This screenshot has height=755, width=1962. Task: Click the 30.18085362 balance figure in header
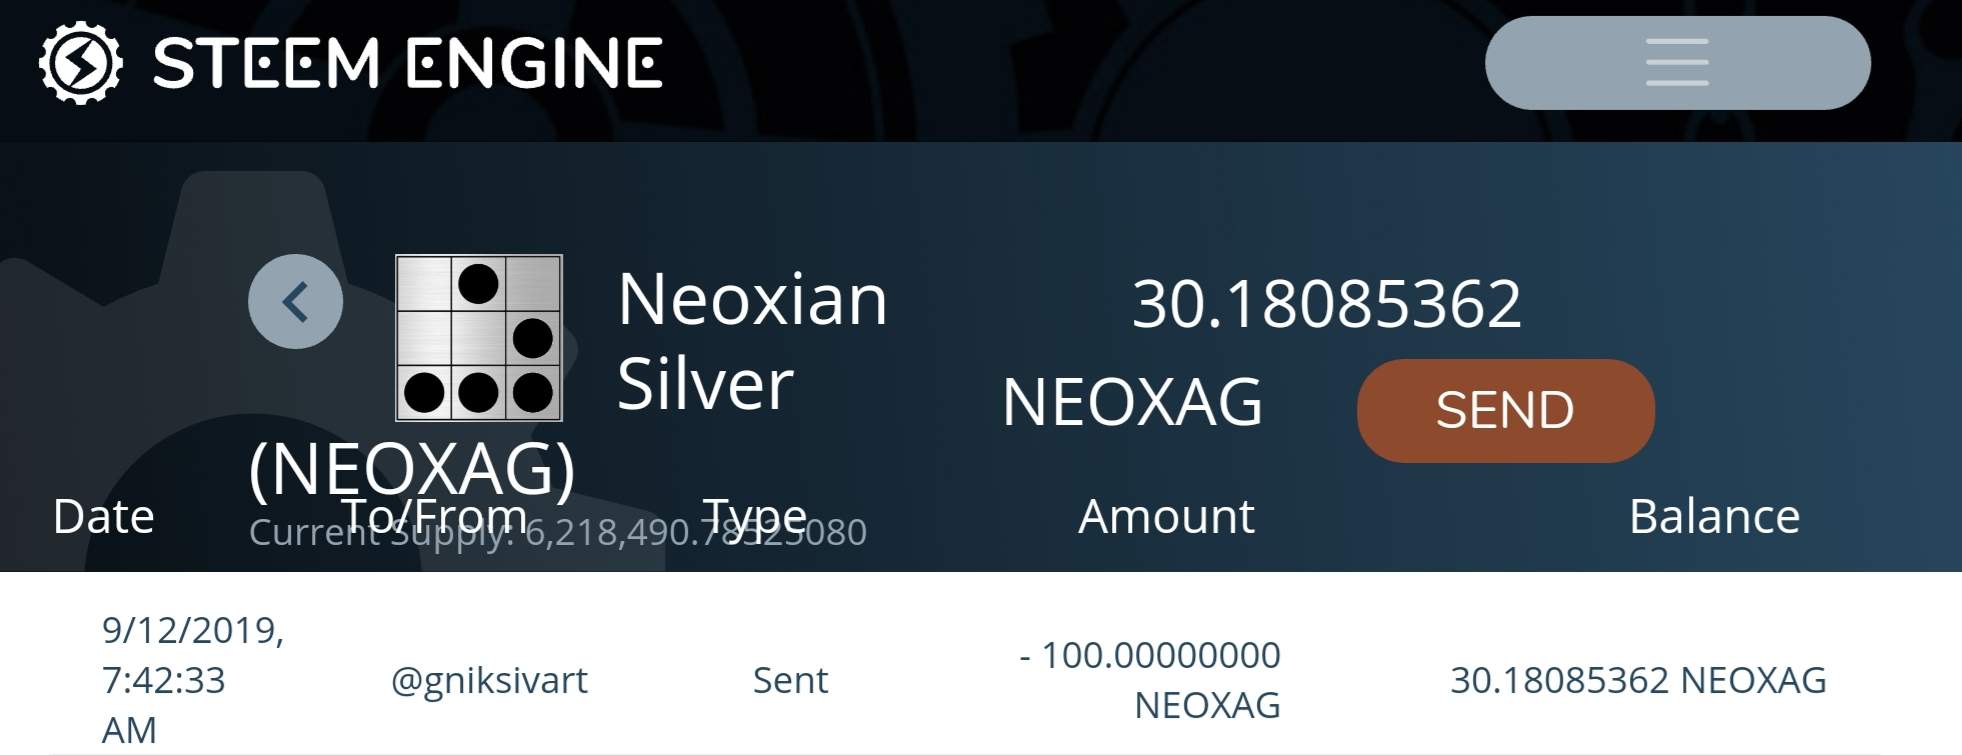1326,304
